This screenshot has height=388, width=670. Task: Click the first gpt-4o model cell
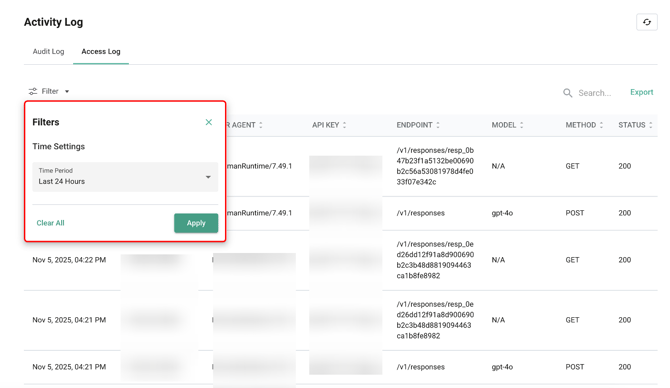pyautogui.click(x=502, y=213)
